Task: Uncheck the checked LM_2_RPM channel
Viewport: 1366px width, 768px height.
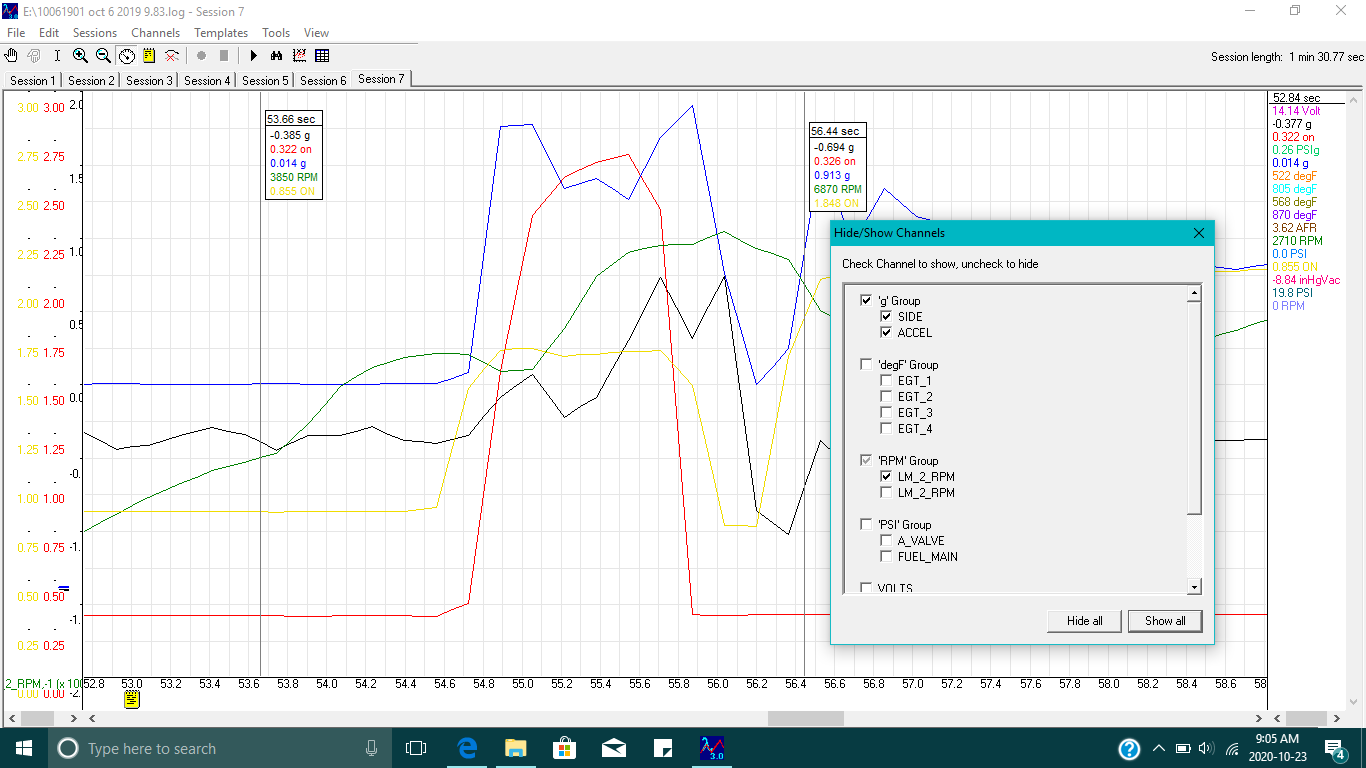Action: 886,476
